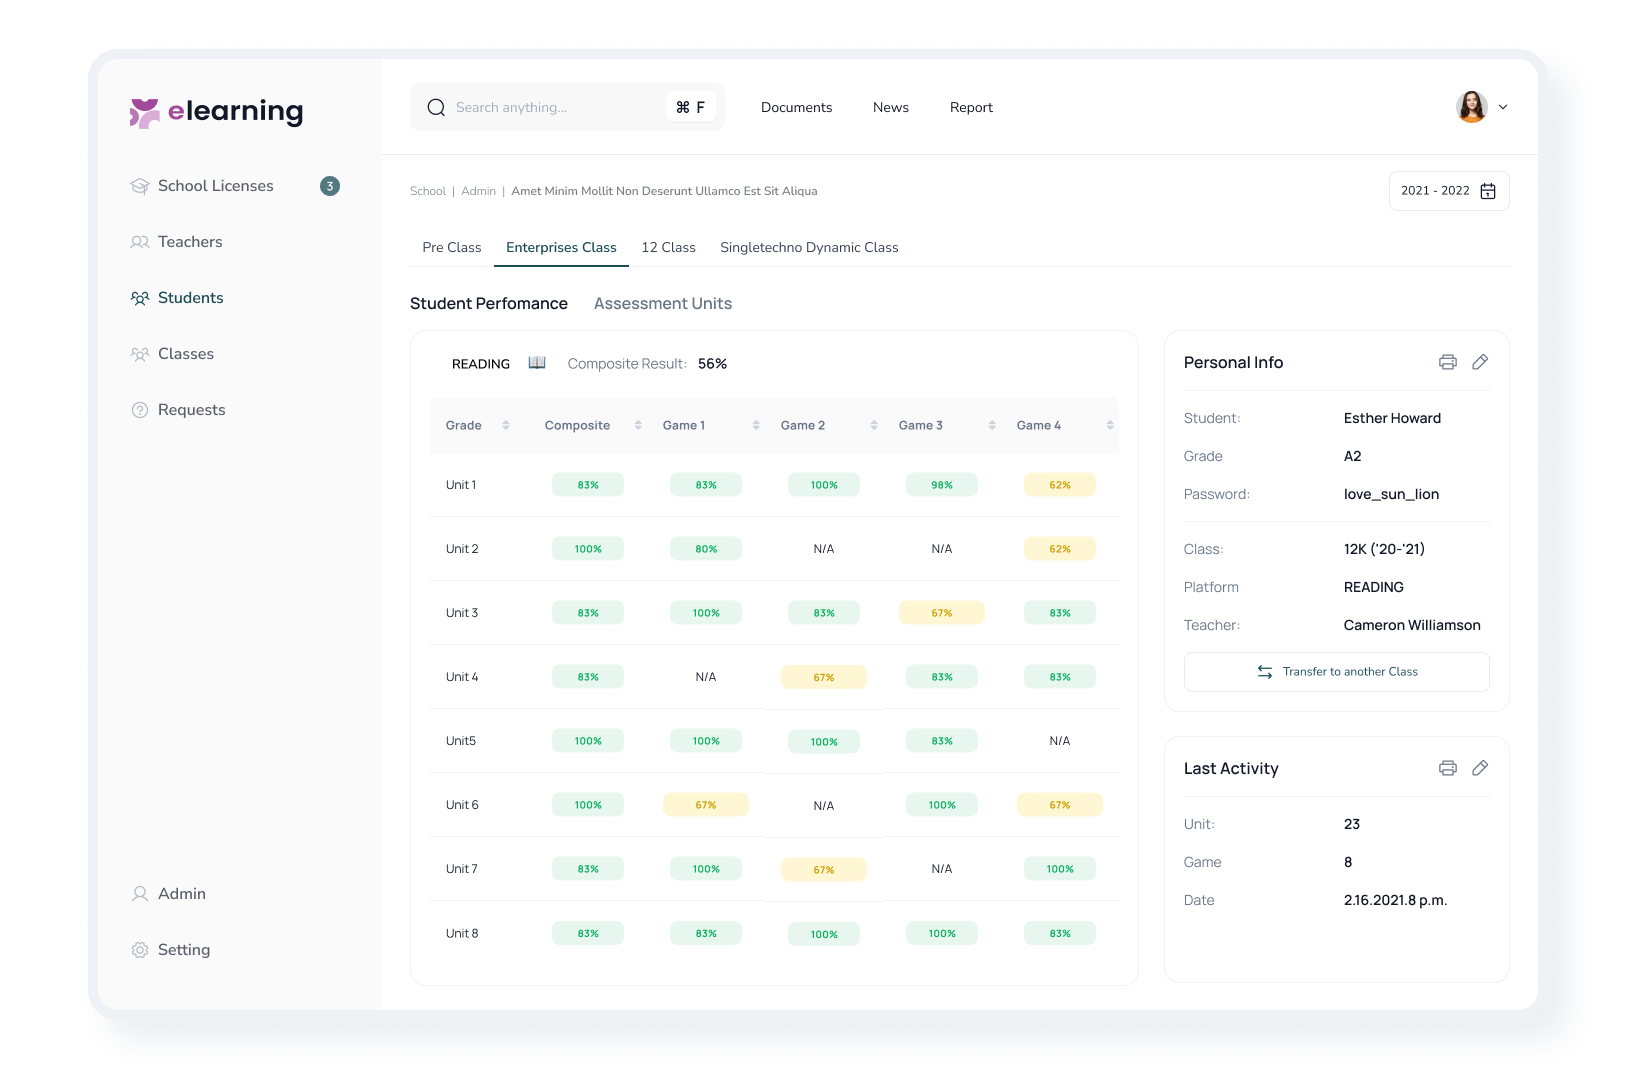Expand the user profile dropdown chevron
Screen dimensions: 1636x1068
pyautogui.click(x=1502, y=107)
